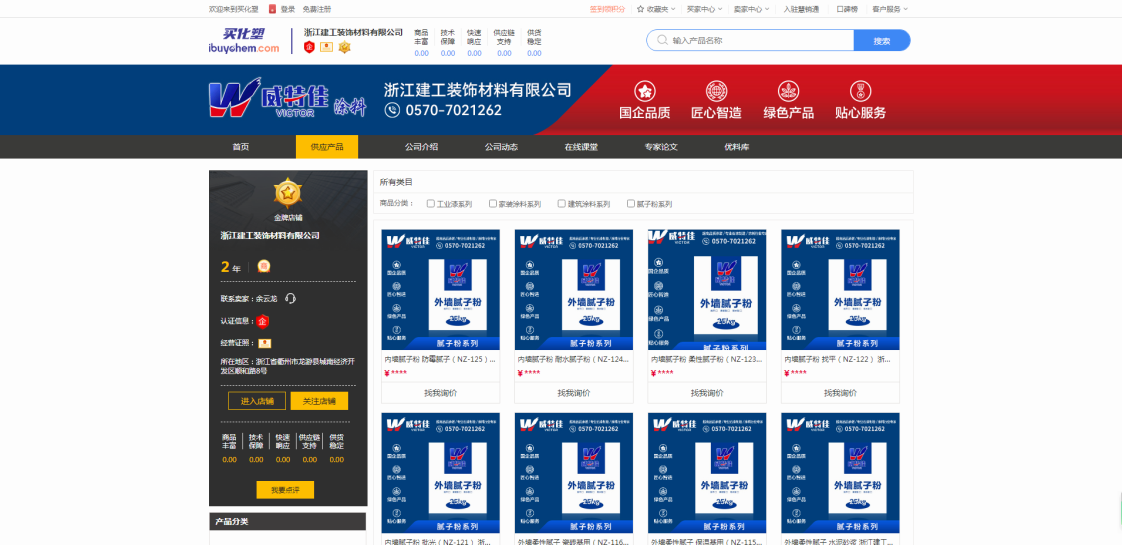1122x545 pixels.
Task: Click the blue 搜索 button
Action: pos(882,41)
